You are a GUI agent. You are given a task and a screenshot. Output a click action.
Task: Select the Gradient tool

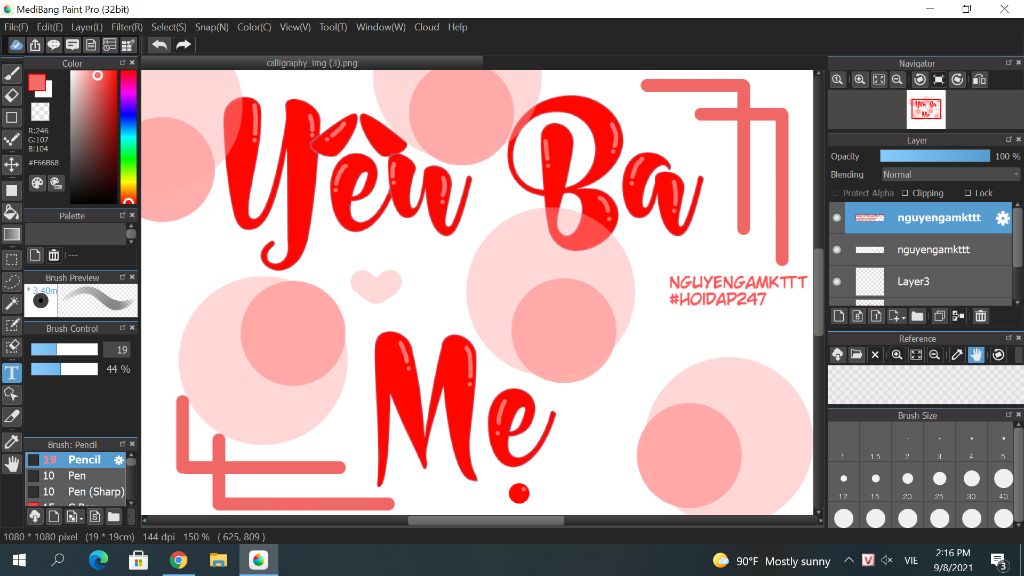click(12, 234)
